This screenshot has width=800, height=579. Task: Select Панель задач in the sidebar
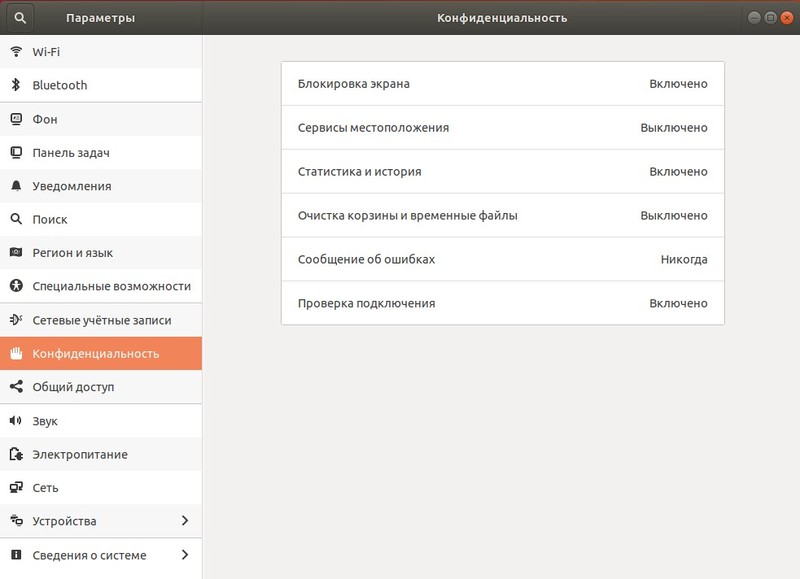(100, 152)
